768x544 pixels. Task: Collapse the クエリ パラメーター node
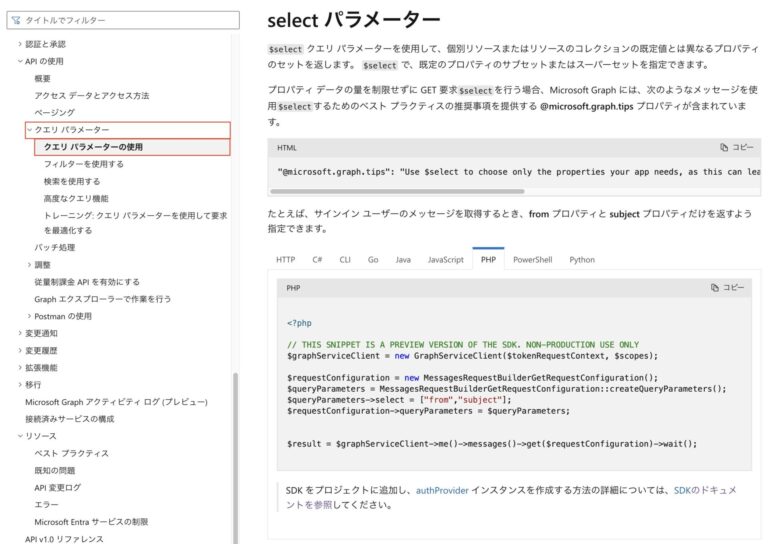[29, 130]
